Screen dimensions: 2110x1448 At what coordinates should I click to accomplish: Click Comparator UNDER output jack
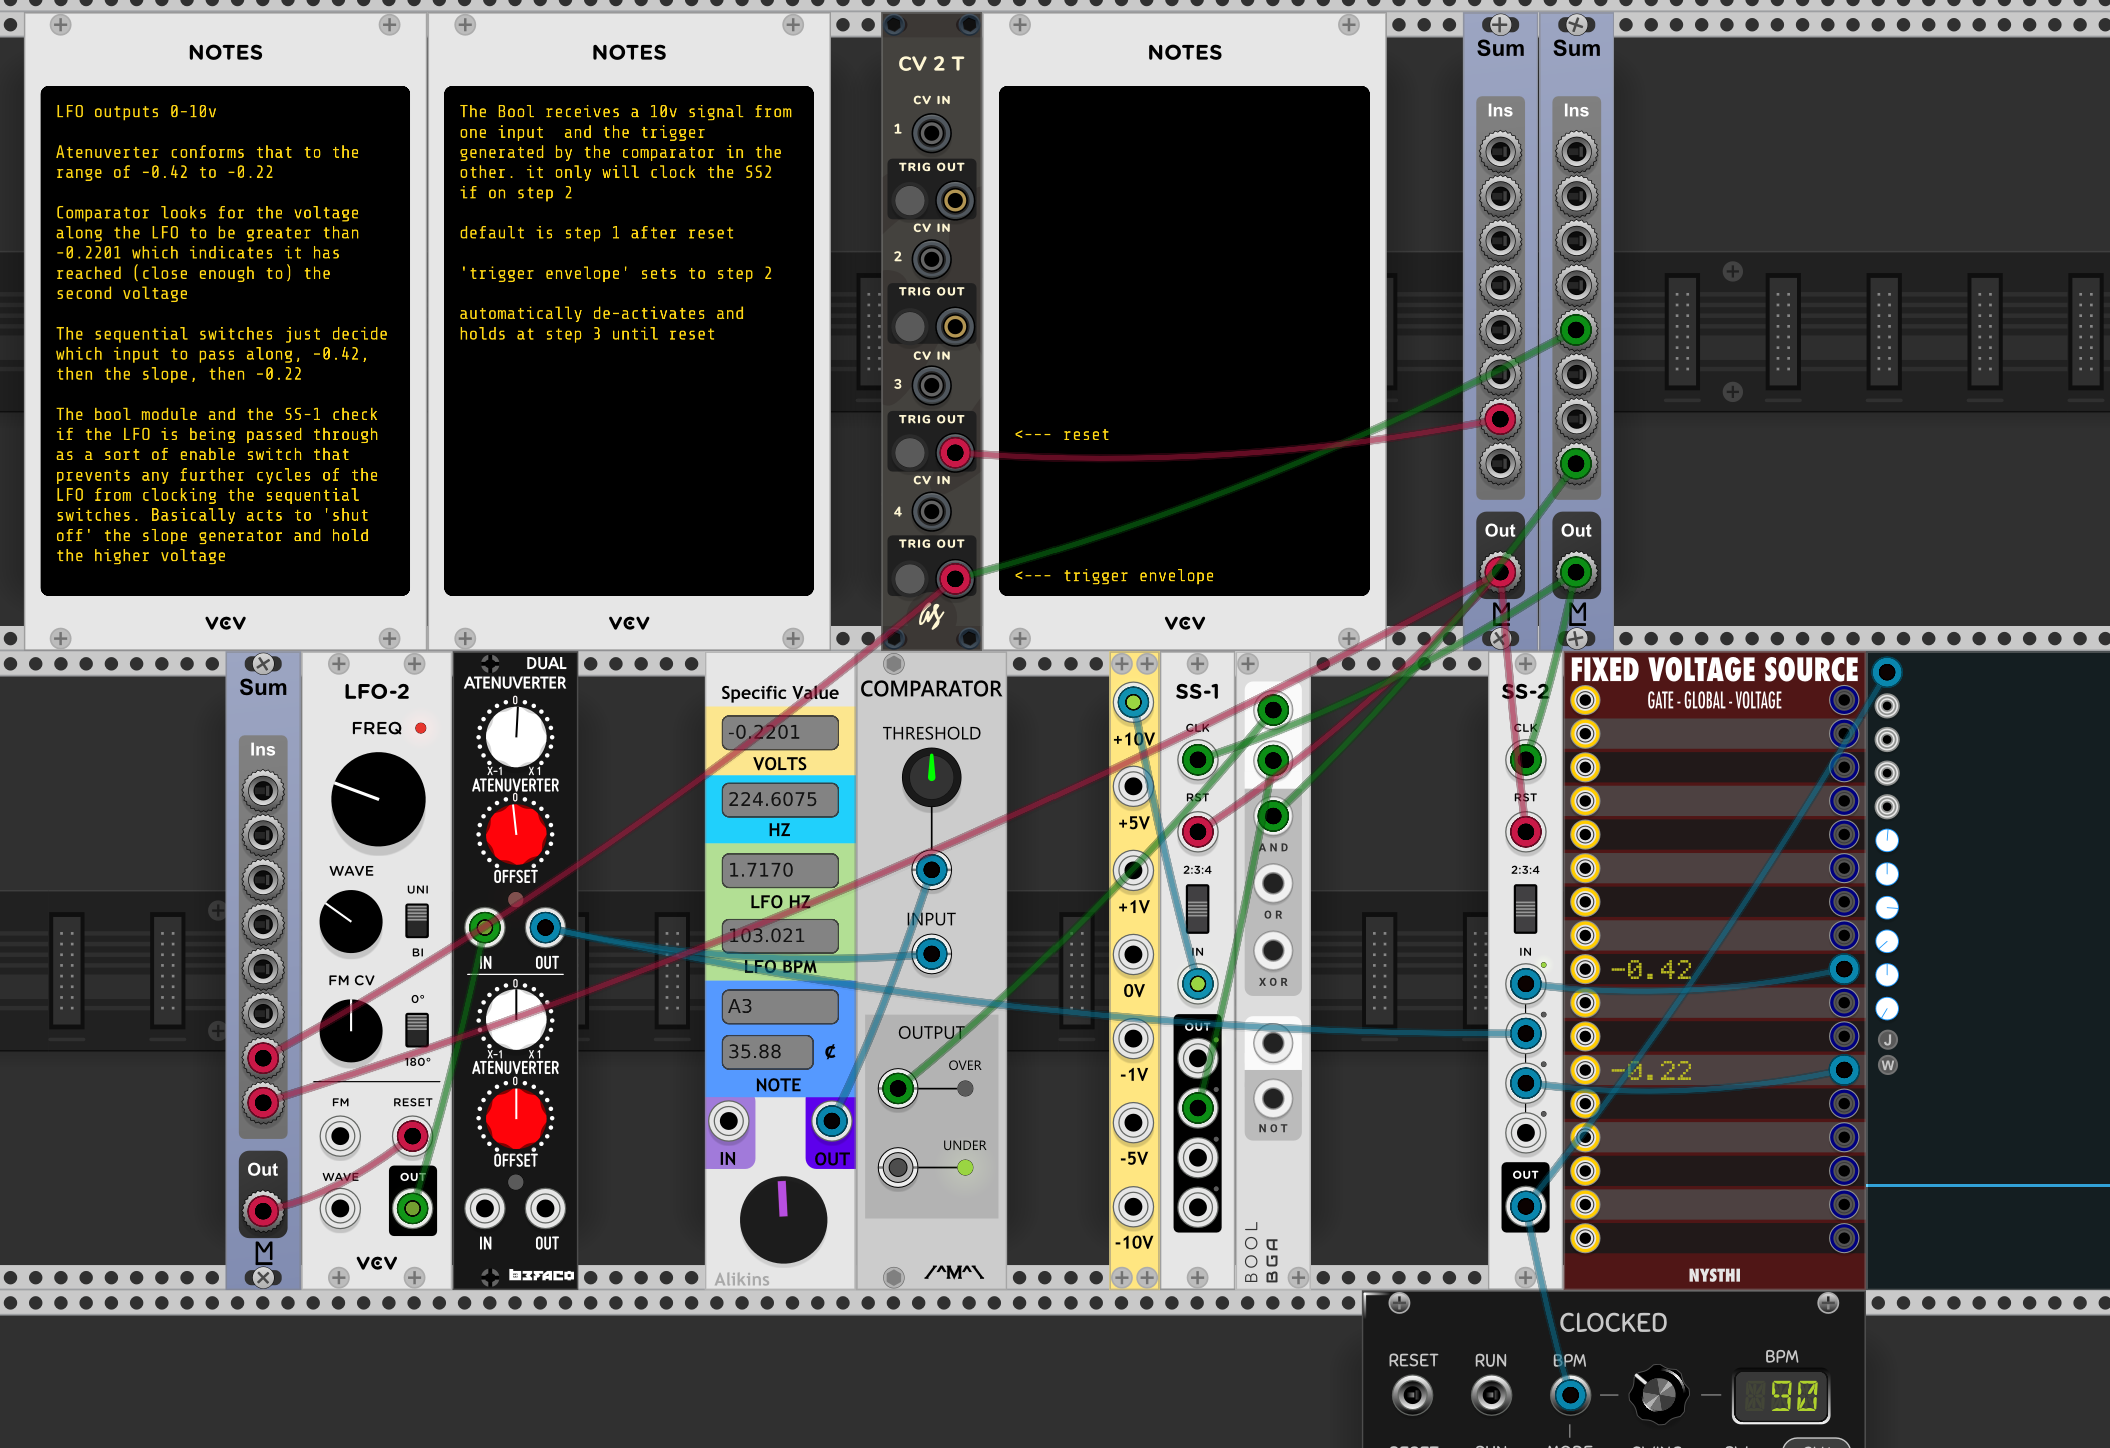pyautogui.click(x=898, y=1167)
